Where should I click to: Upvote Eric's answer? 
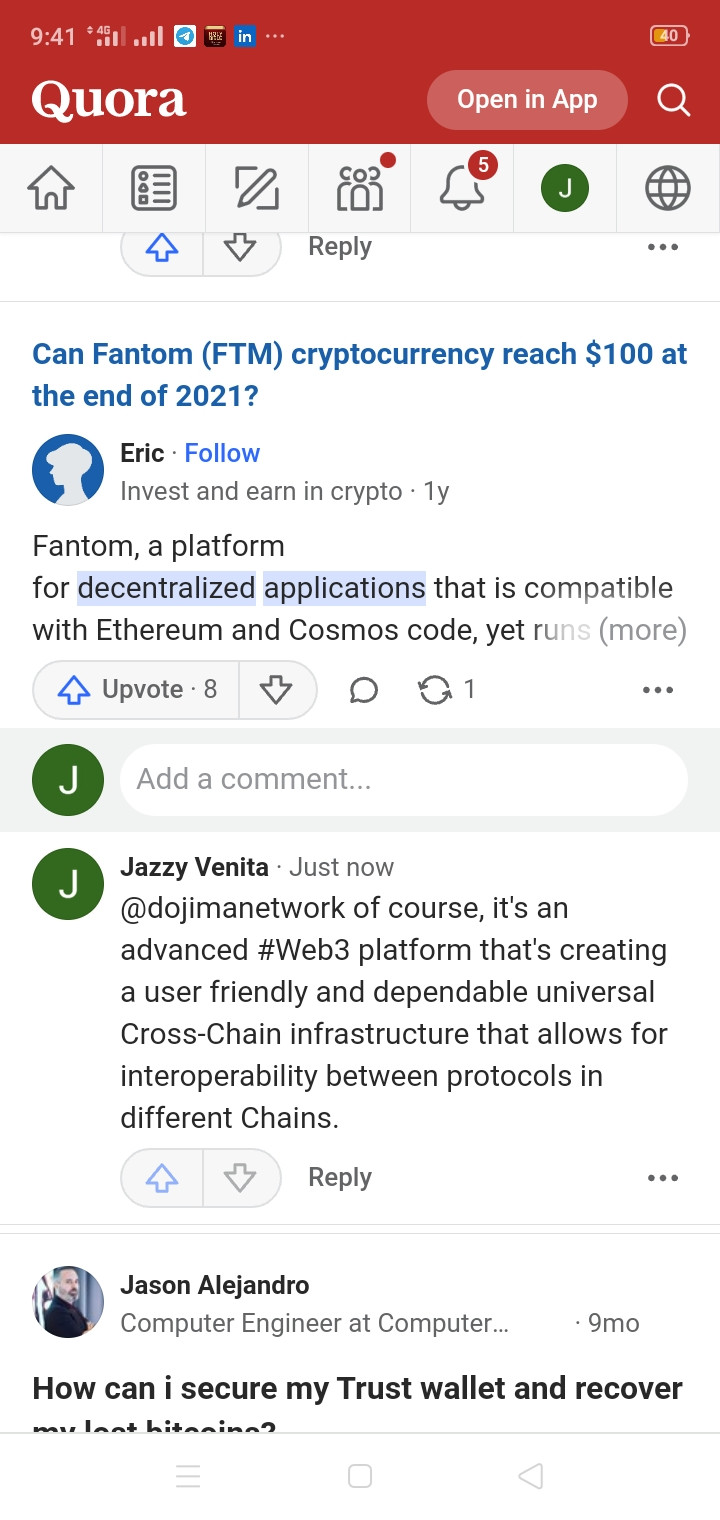coord(136,690)
